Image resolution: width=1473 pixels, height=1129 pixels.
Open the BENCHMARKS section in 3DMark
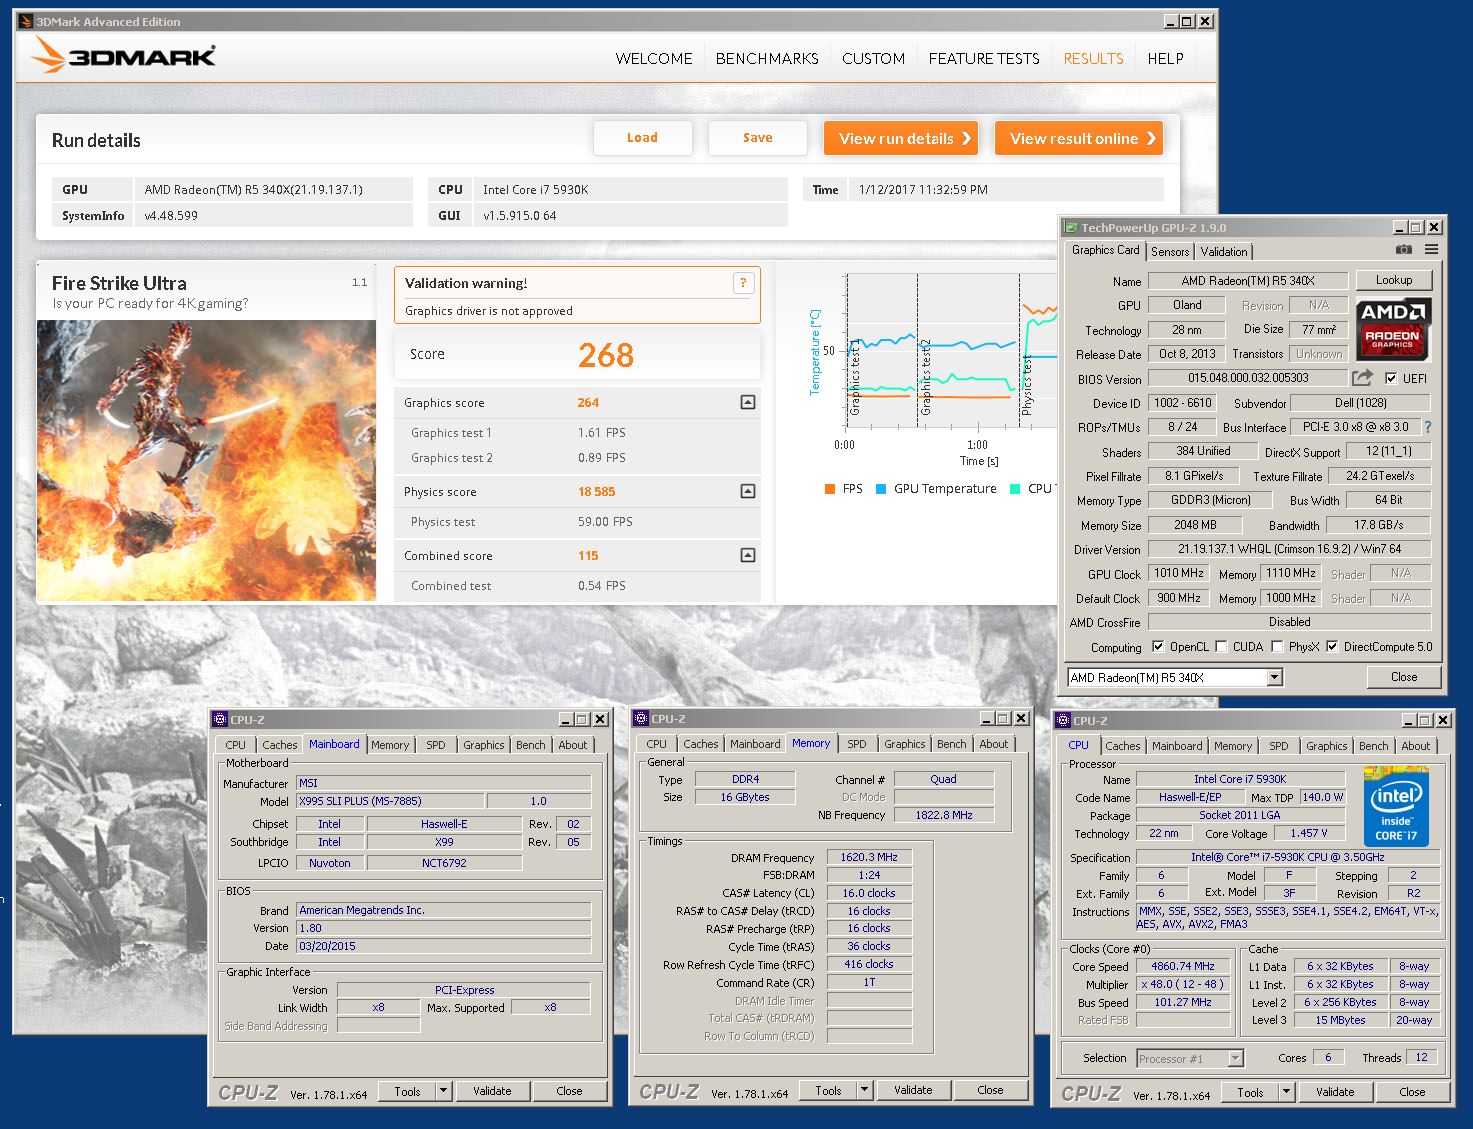pyautogui.click(x=767, y=58)
